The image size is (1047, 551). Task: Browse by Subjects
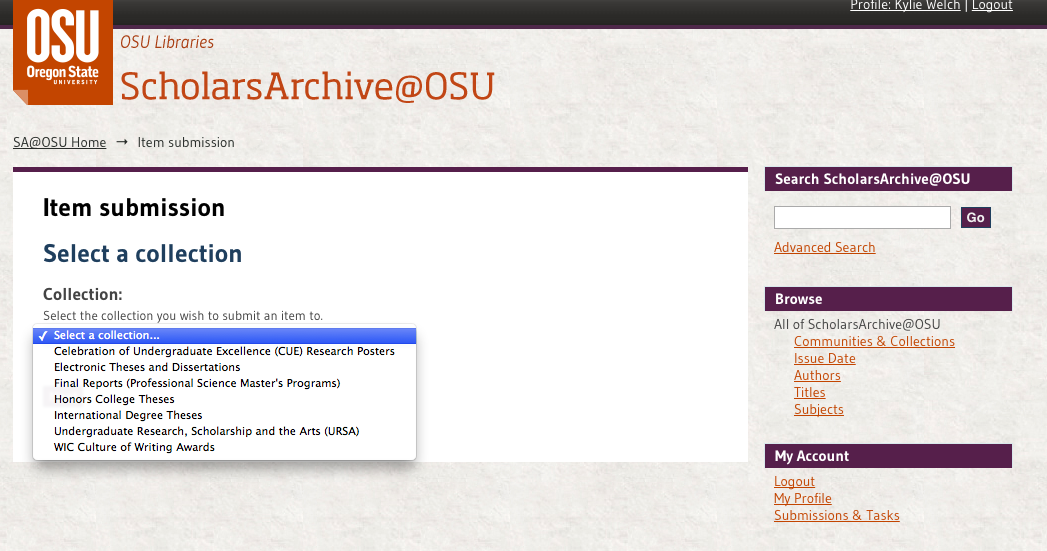point(819,409)
